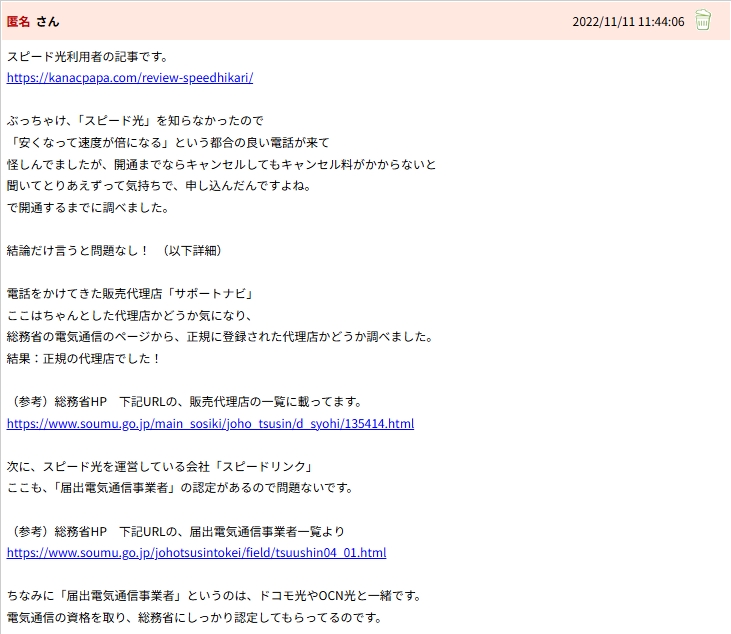Image resolution: width=731 pixels, height=634 pixels.
Task: Click the line mentioning 届出電気通信事業者一覧より
Action: [176, 531]
